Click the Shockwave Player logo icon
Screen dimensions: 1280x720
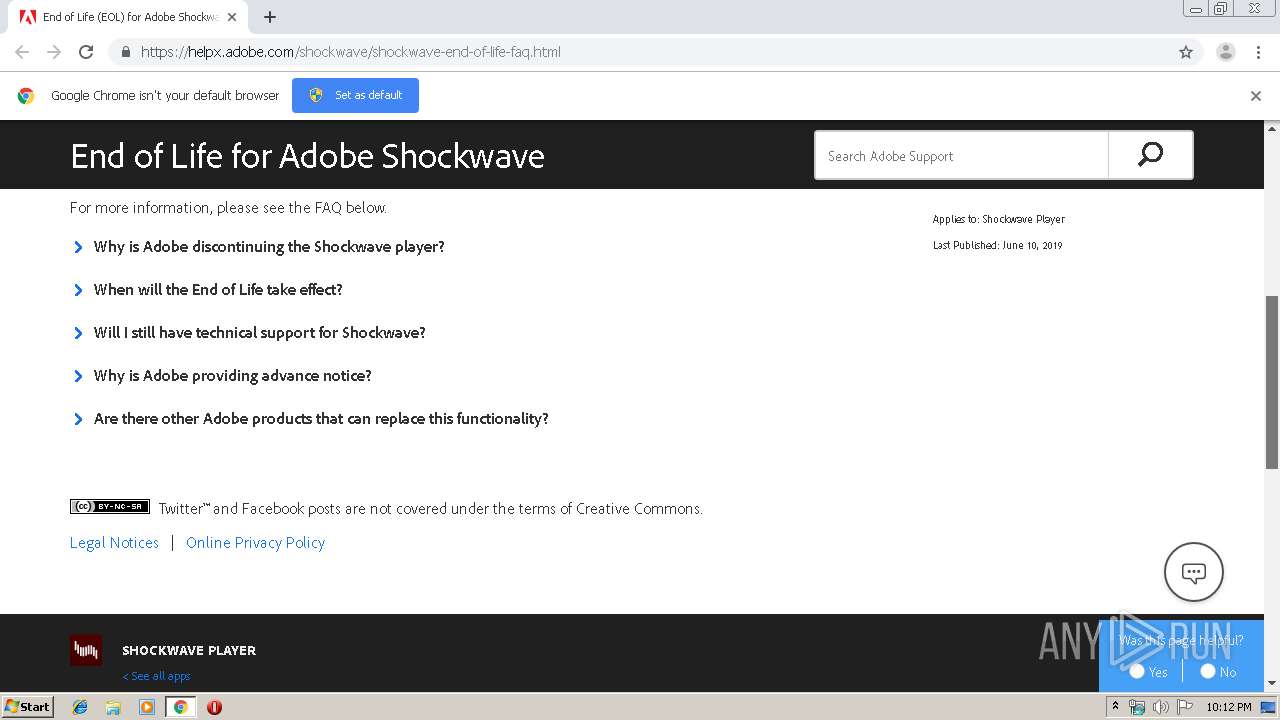86,650
